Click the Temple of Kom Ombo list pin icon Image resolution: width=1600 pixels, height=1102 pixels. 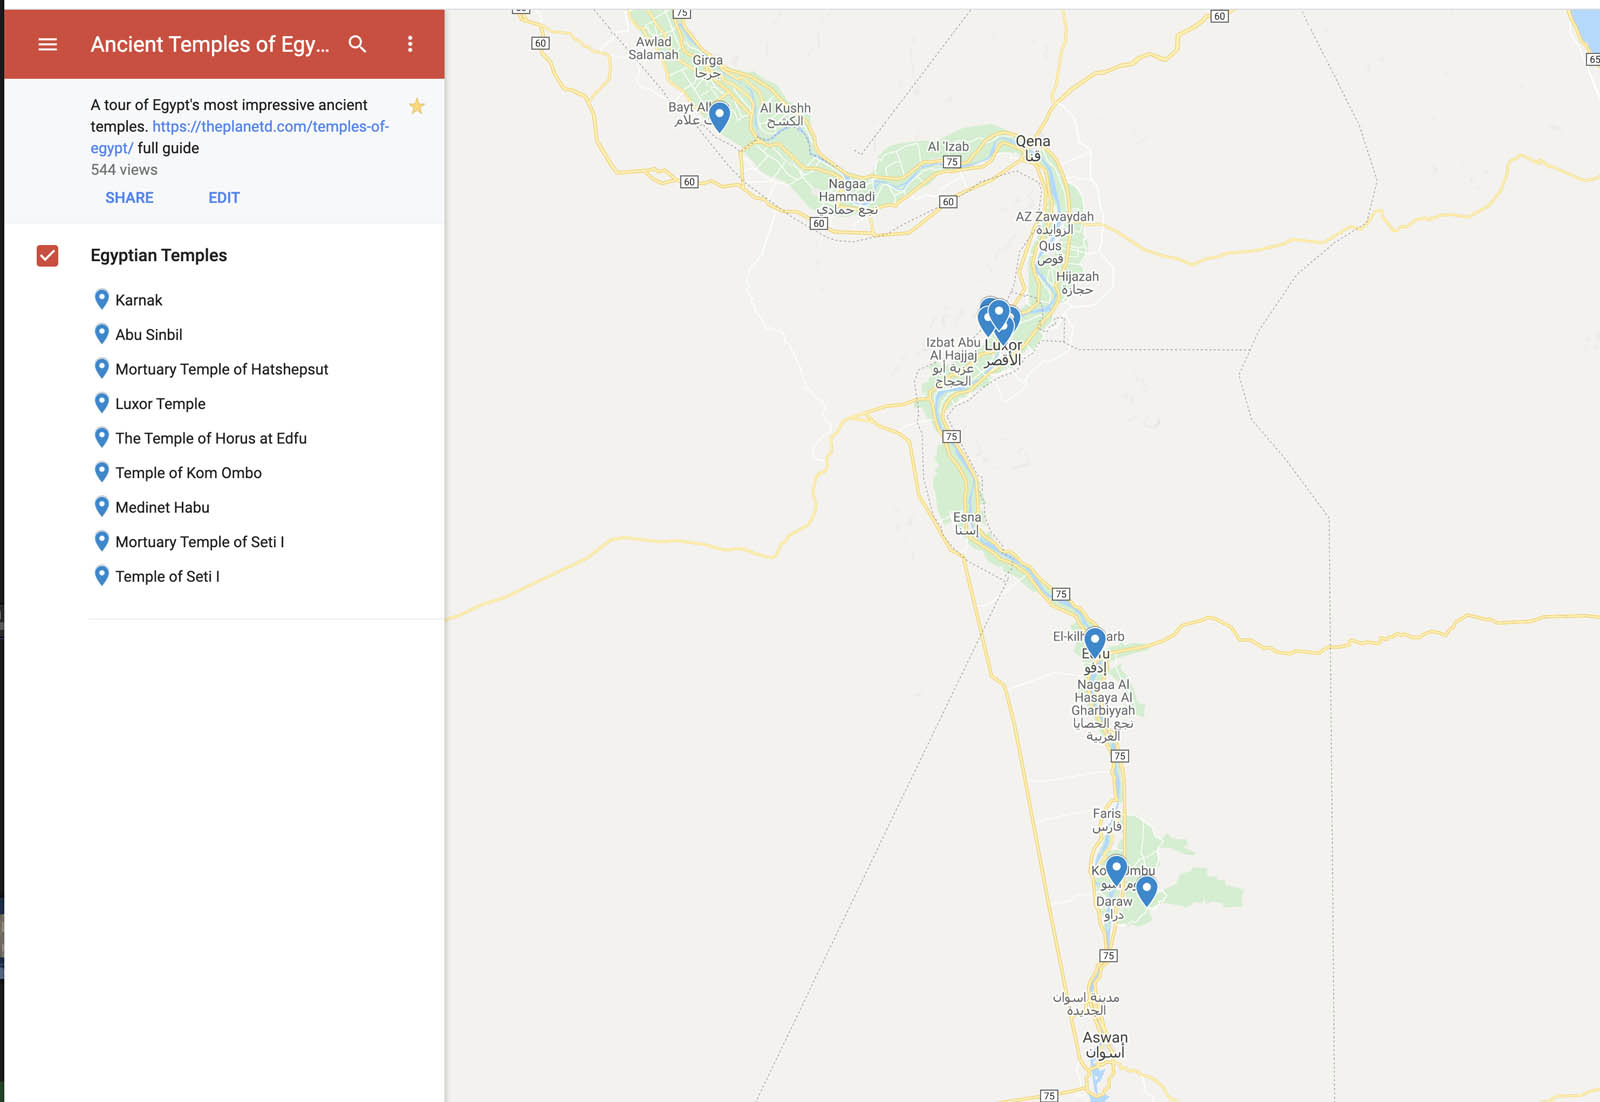pyautogui.click(x=101, y=472)
